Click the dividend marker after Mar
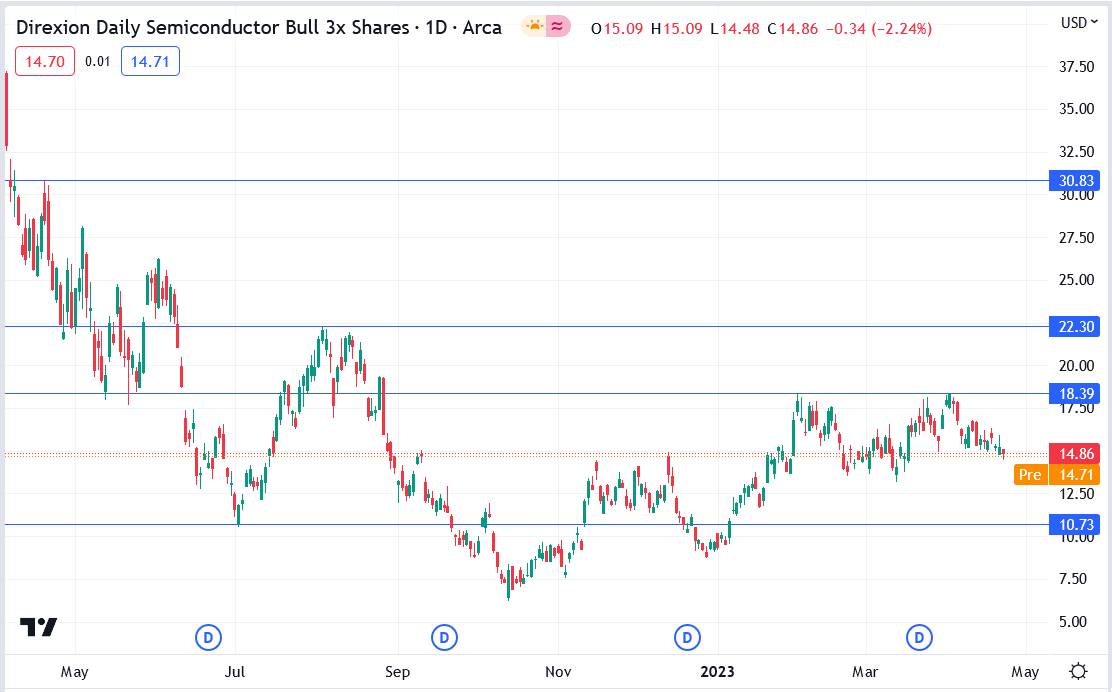The image size is (1112, 692). pyautogui.click(x=919, y=637)
